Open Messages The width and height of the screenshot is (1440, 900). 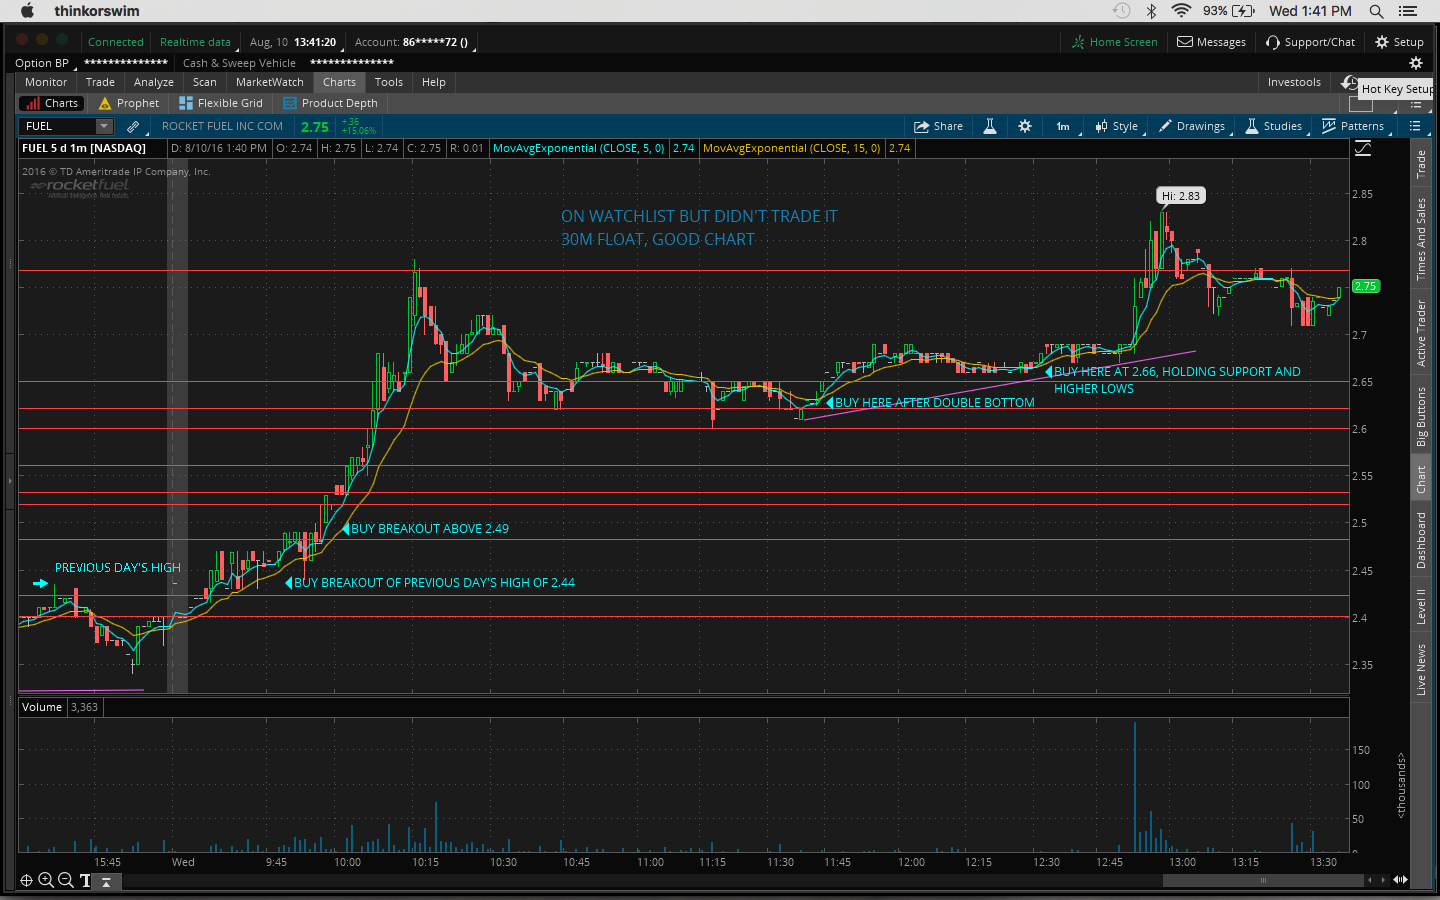1211,42
